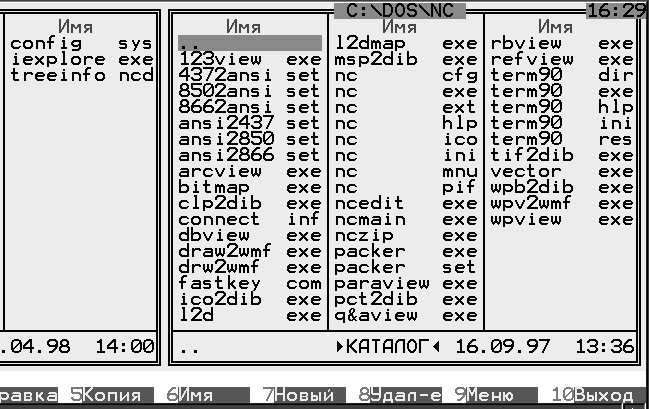The width and height of the screenshot is (649, 409).
Task: Select treeinfo ncd in left panel
Action: tap(82, 75)
